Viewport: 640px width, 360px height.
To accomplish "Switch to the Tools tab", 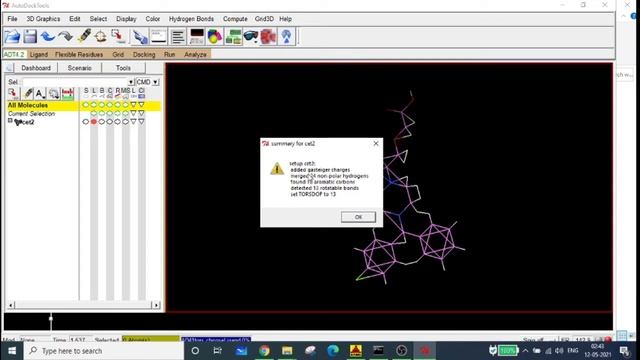I will coord(123,68).
